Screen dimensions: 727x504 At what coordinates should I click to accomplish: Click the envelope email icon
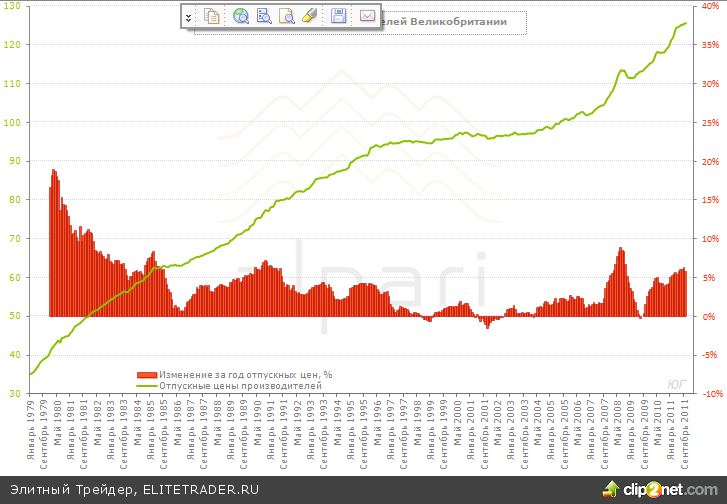367,16
